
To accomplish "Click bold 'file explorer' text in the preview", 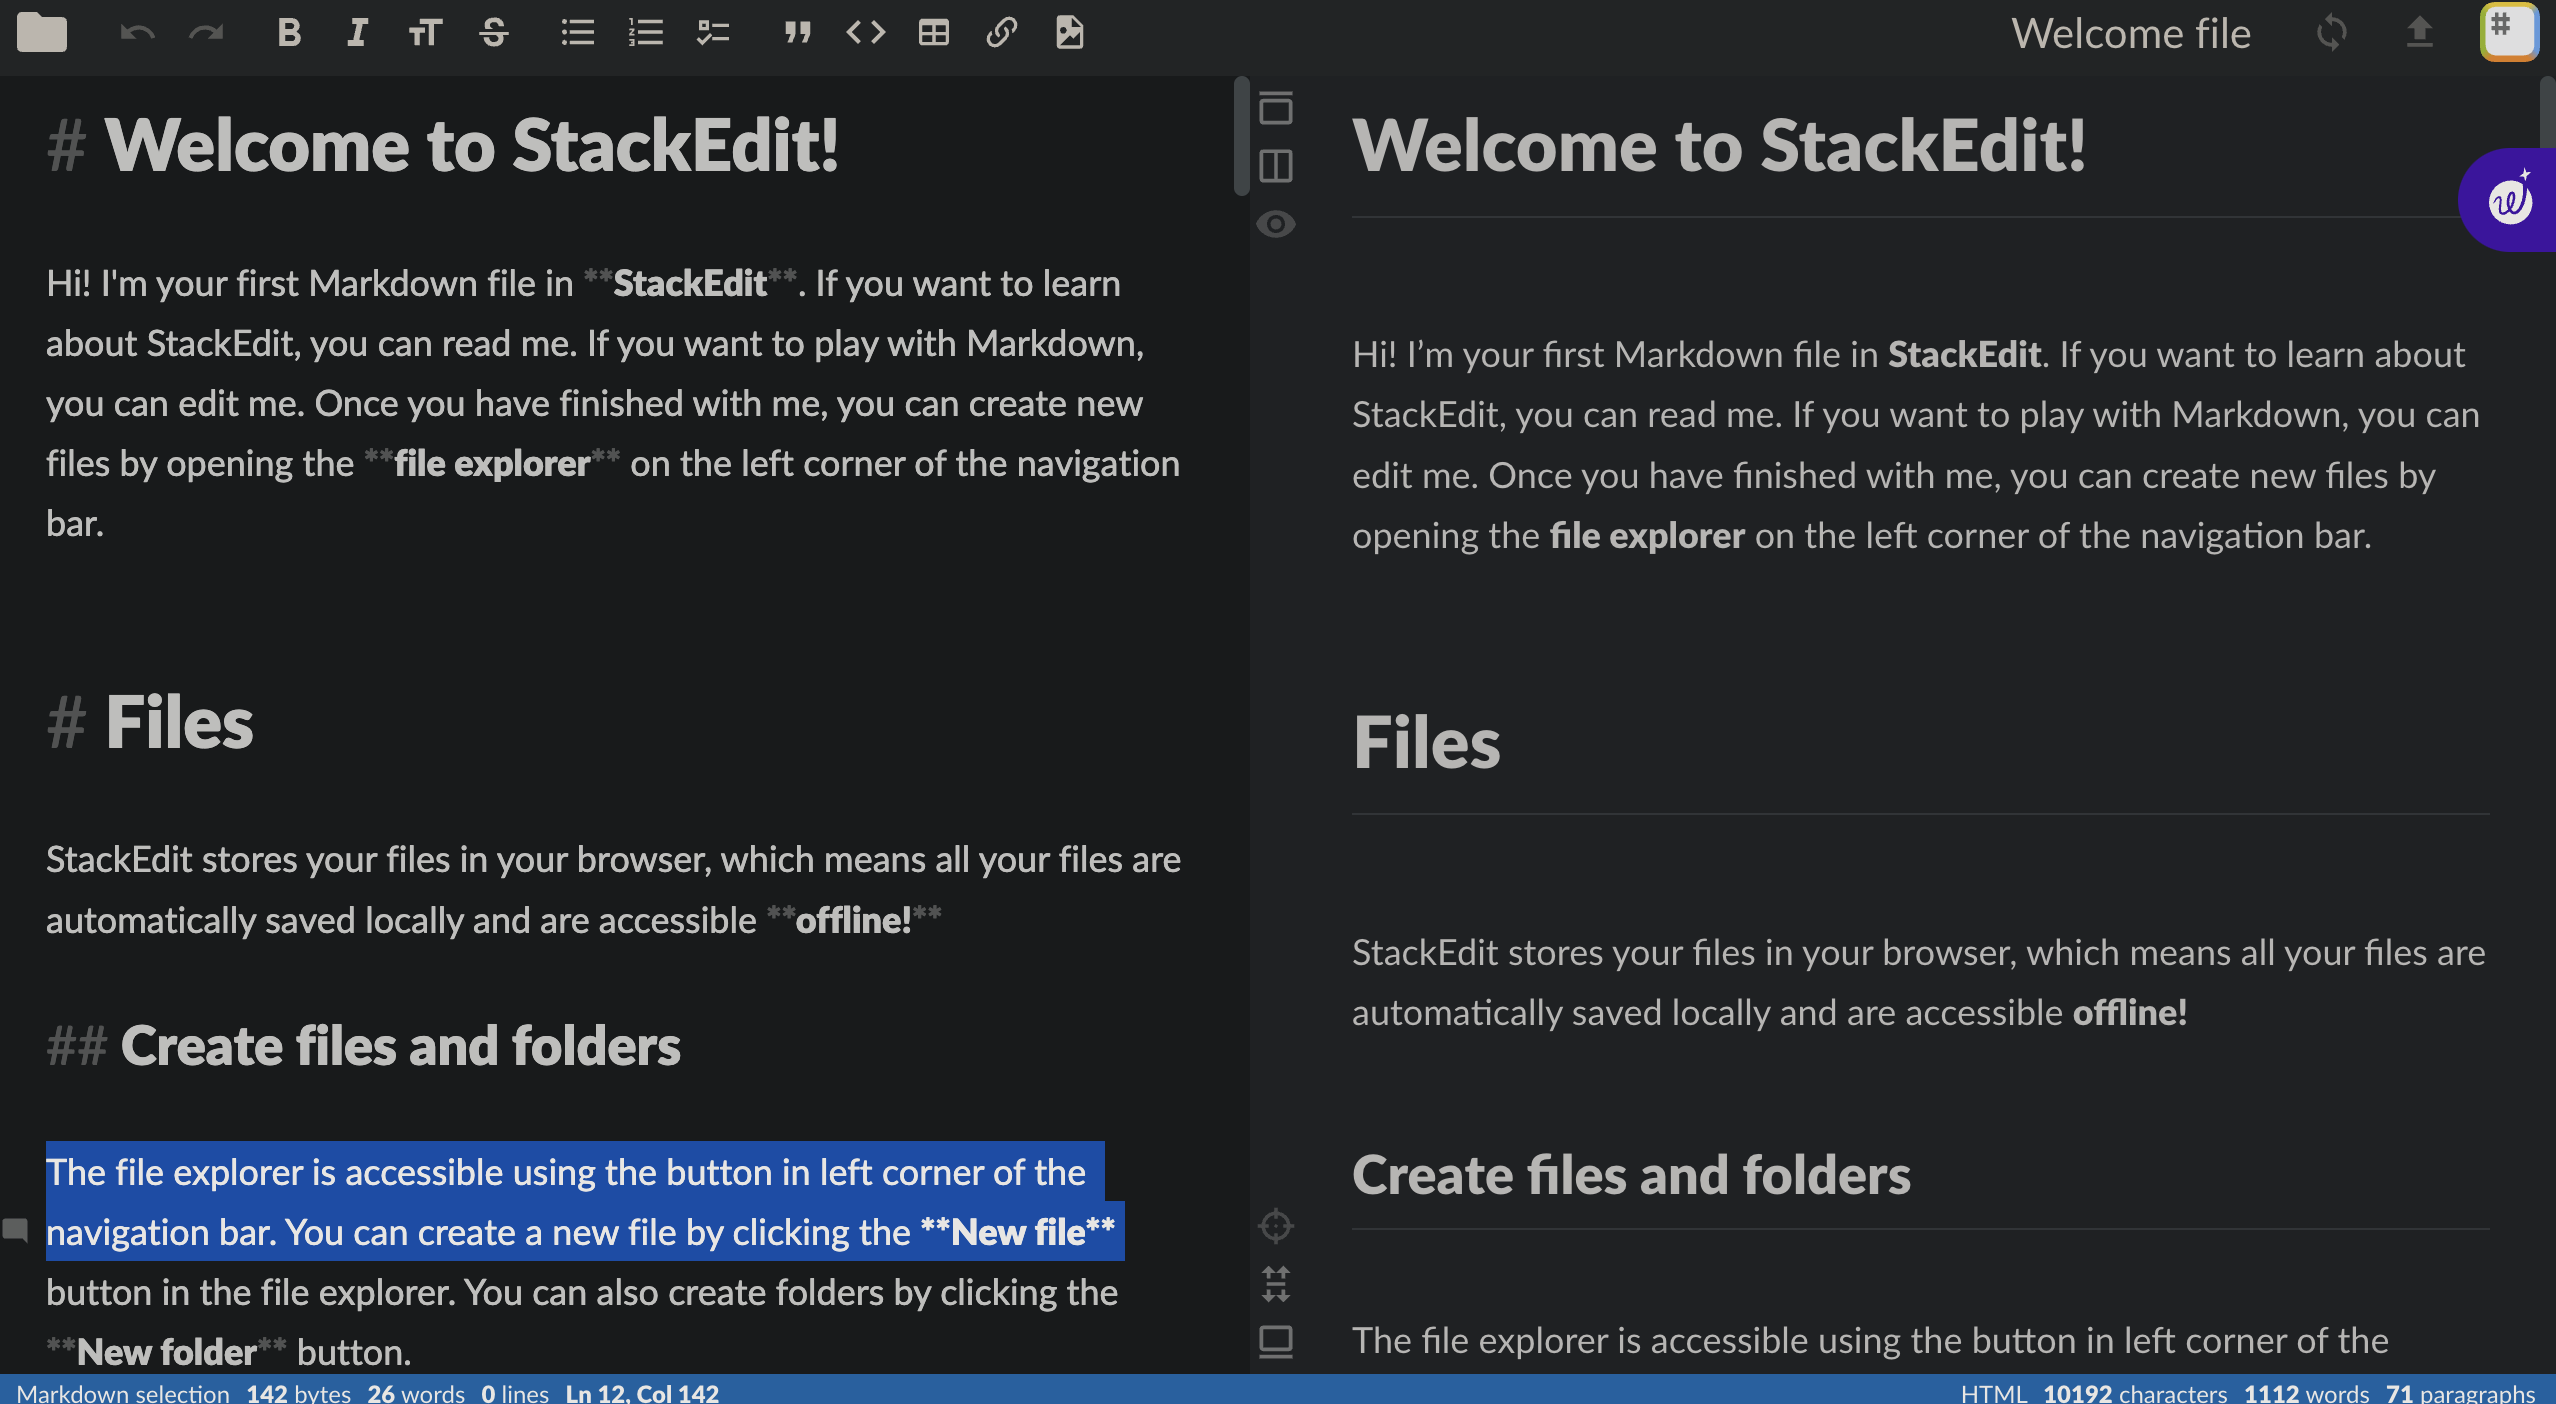I will [1647, 536].
